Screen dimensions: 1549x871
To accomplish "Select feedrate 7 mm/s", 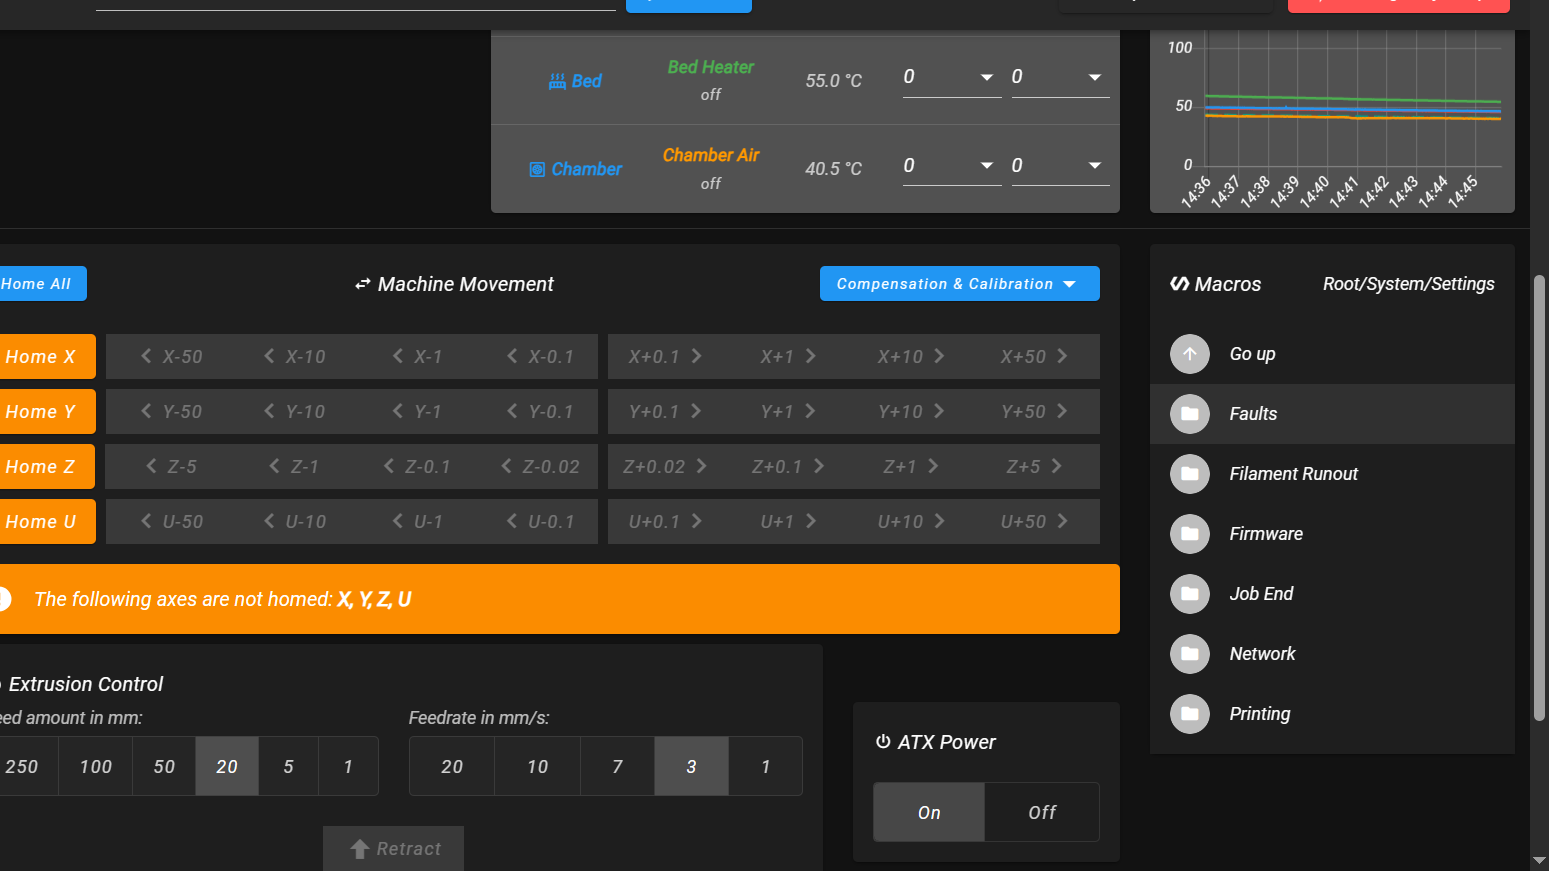I will [x=618, y=766].
